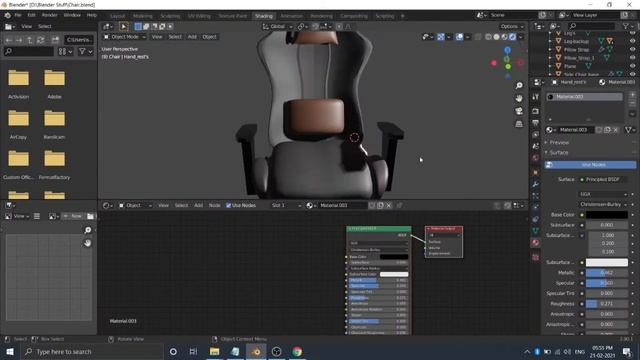This screenshot has height=360, width=640.
Task: Open viewport Add menu
Action: click(x=192, y=37)
